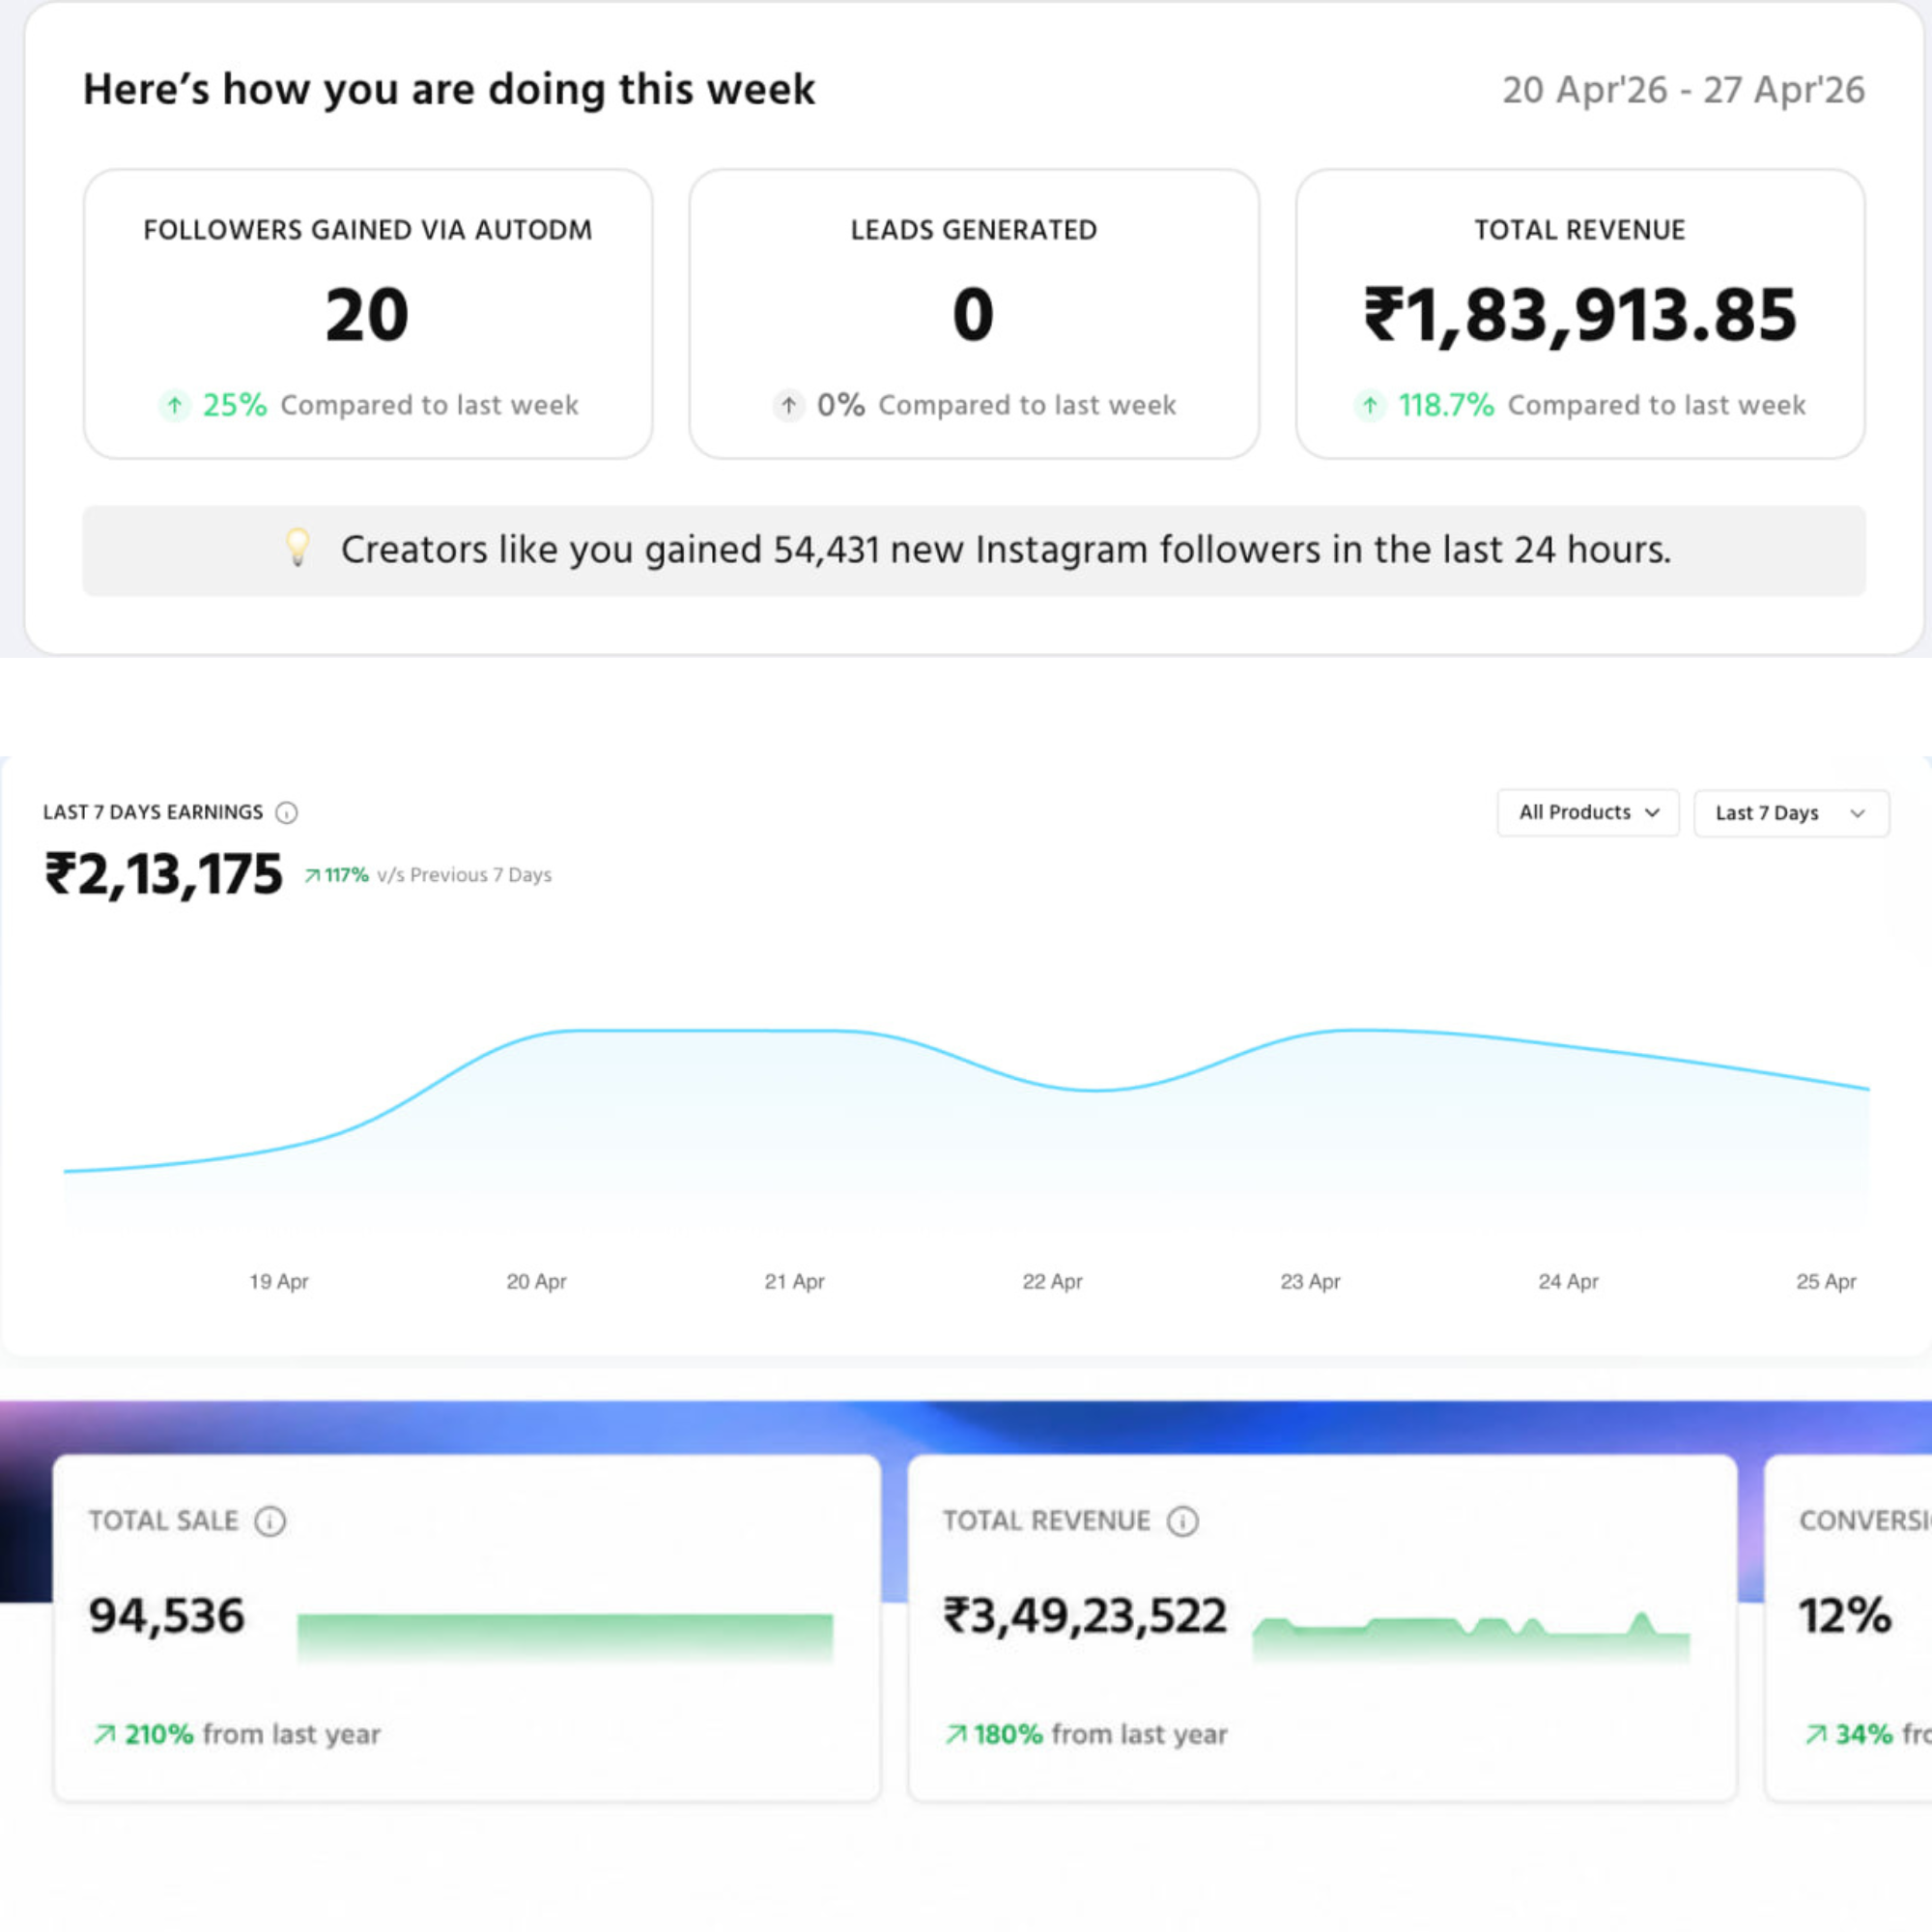Click the info icon next to Total Revenue
Image resolution: width=1932 pixels, height=1932 pixels.
[1183, 1521]
